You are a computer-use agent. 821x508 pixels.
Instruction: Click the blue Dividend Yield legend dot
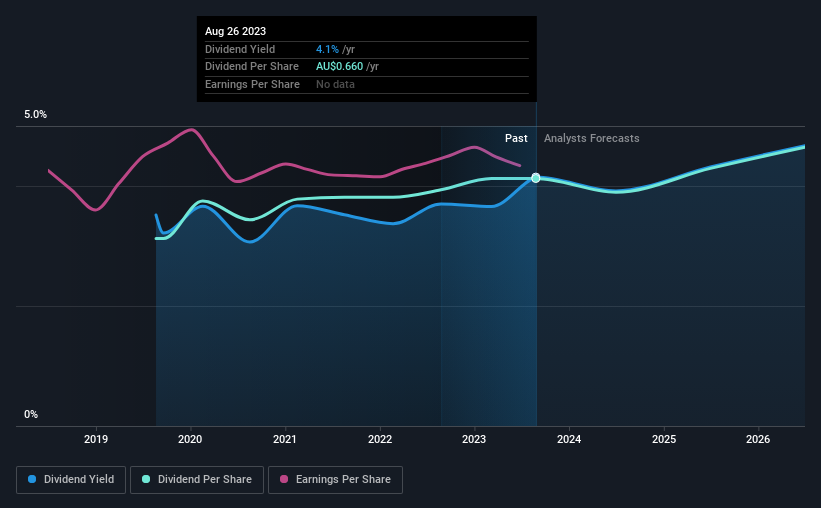coord(32,479)
